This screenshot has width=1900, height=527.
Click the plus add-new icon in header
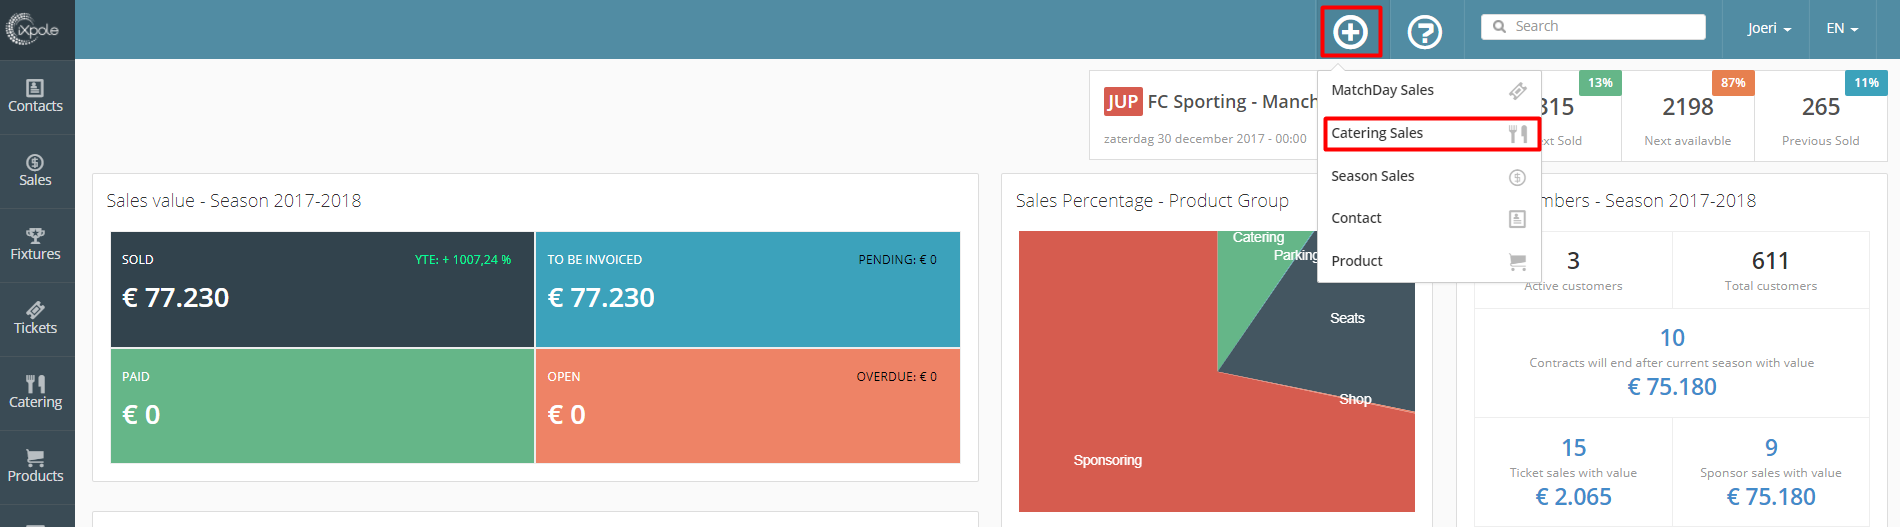tap(1350, 32)
